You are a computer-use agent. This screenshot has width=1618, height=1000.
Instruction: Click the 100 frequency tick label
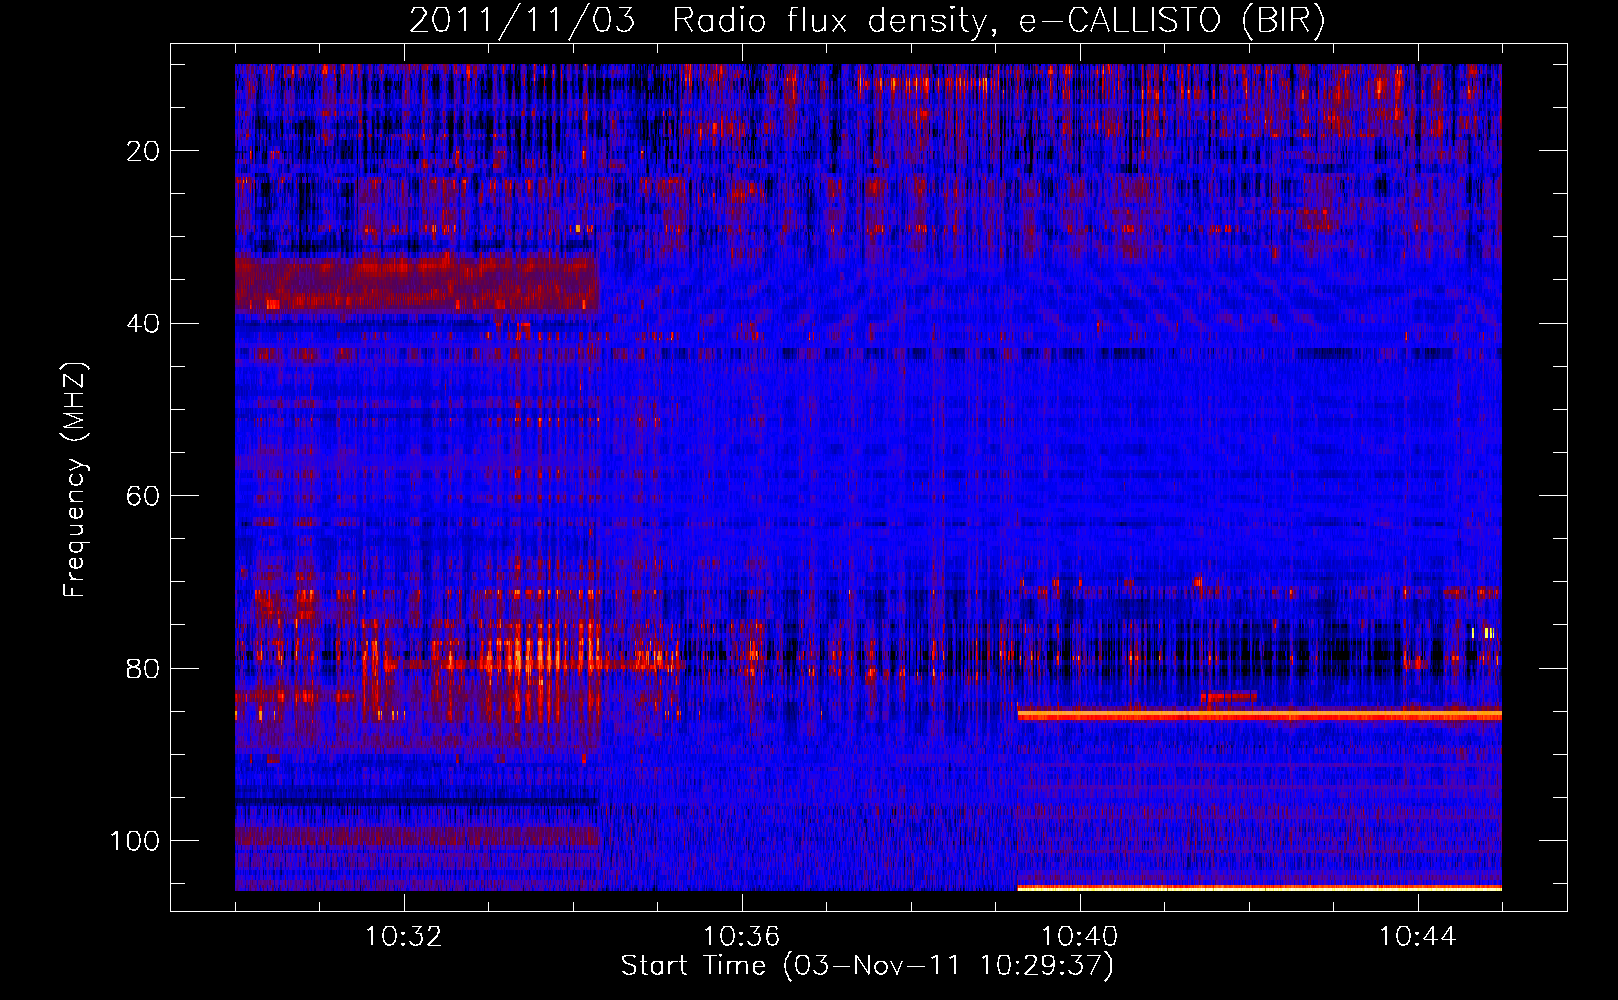coord(135,841)
